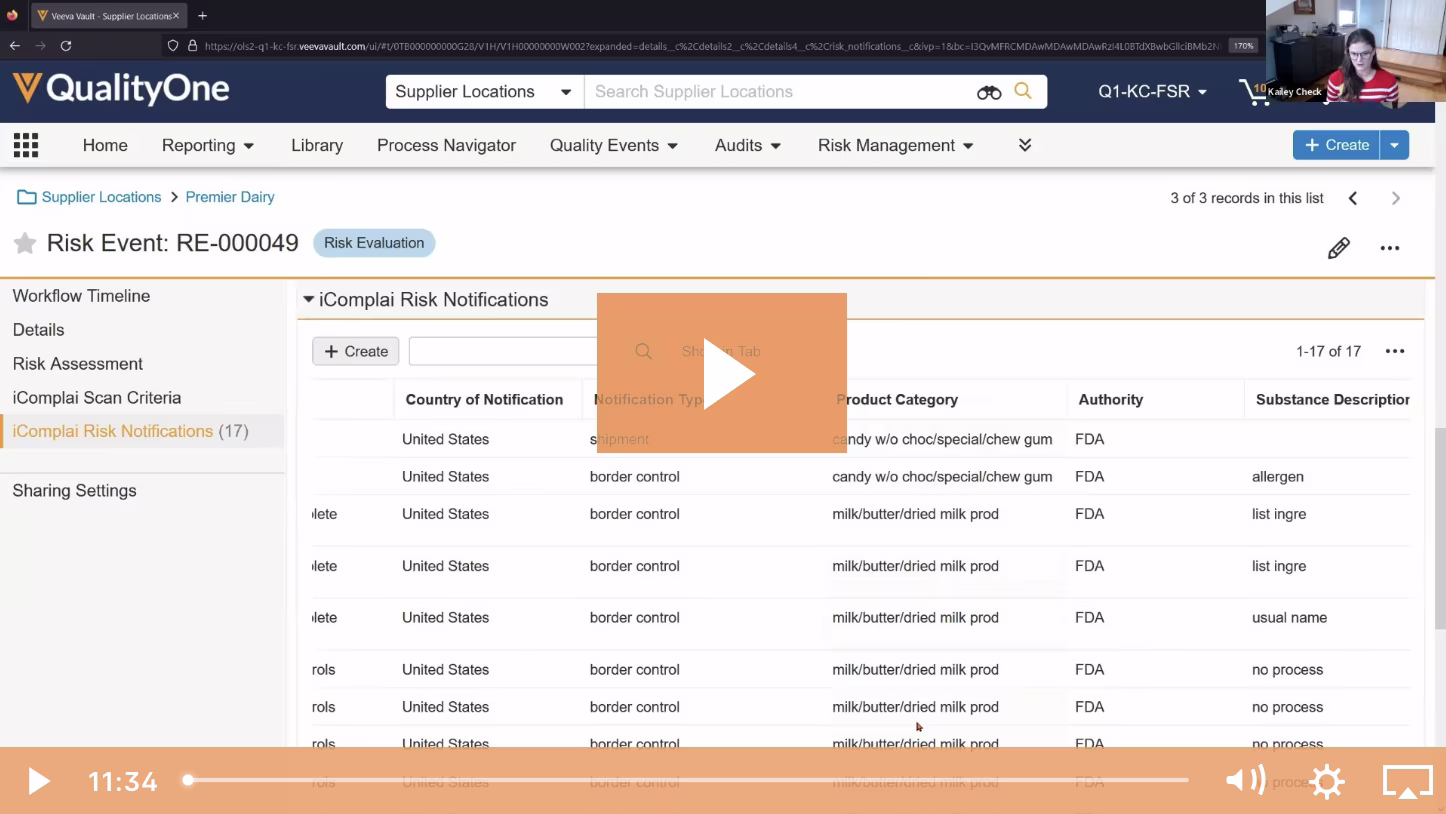Expand the double-chevron more tabs menu

[x=1025, y=145]
